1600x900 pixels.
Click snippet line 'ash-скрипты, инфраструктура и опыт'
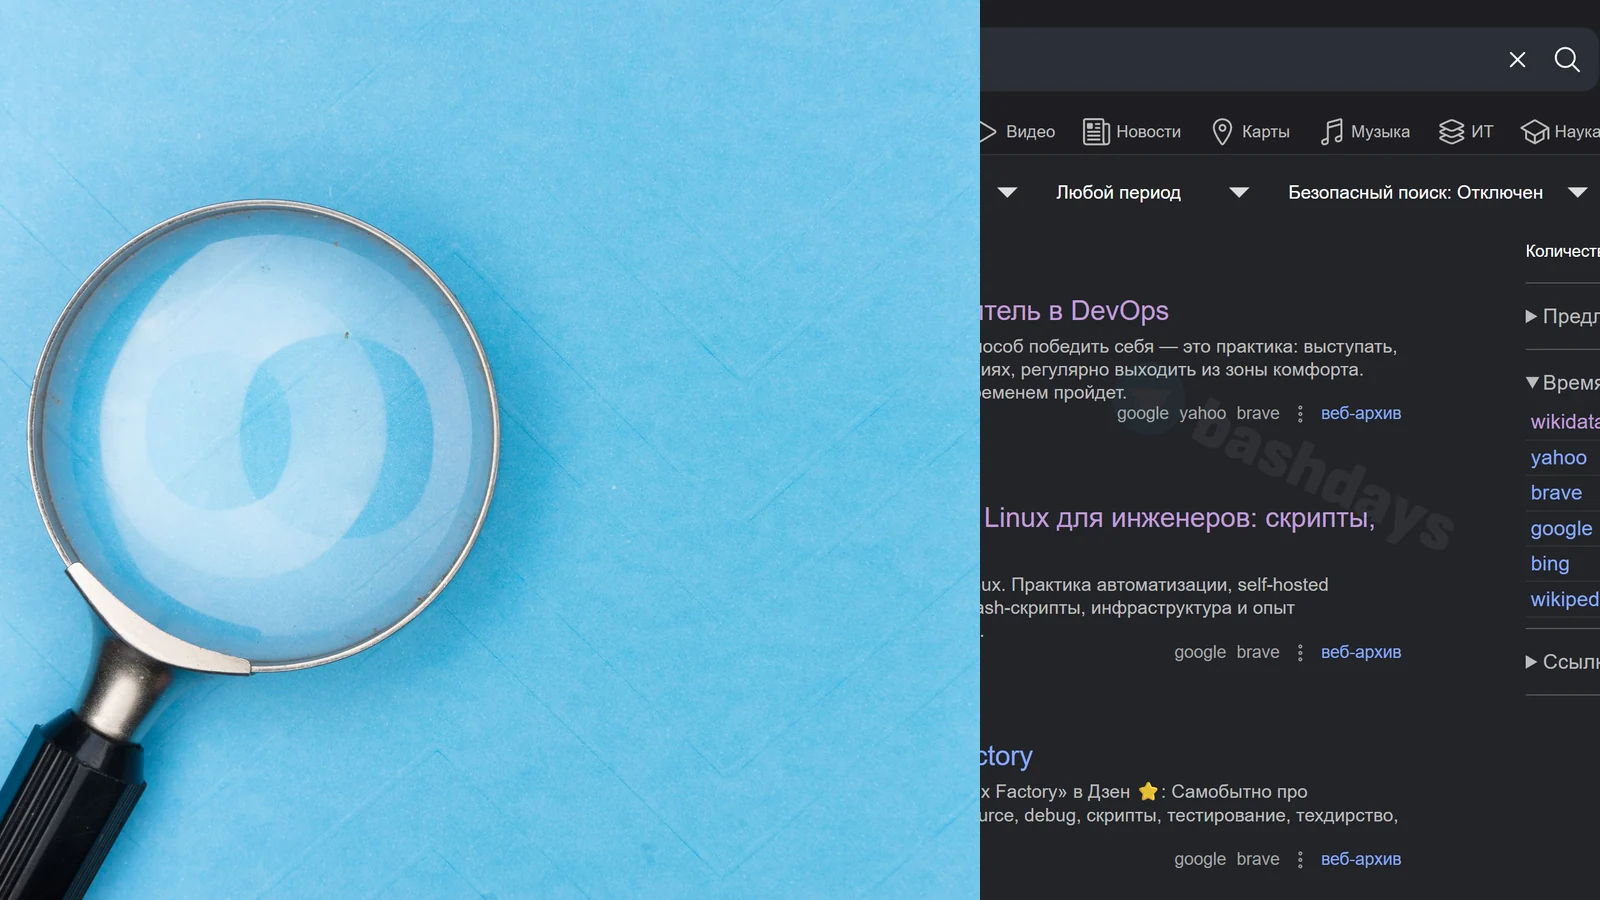[x=1138, y=608]
